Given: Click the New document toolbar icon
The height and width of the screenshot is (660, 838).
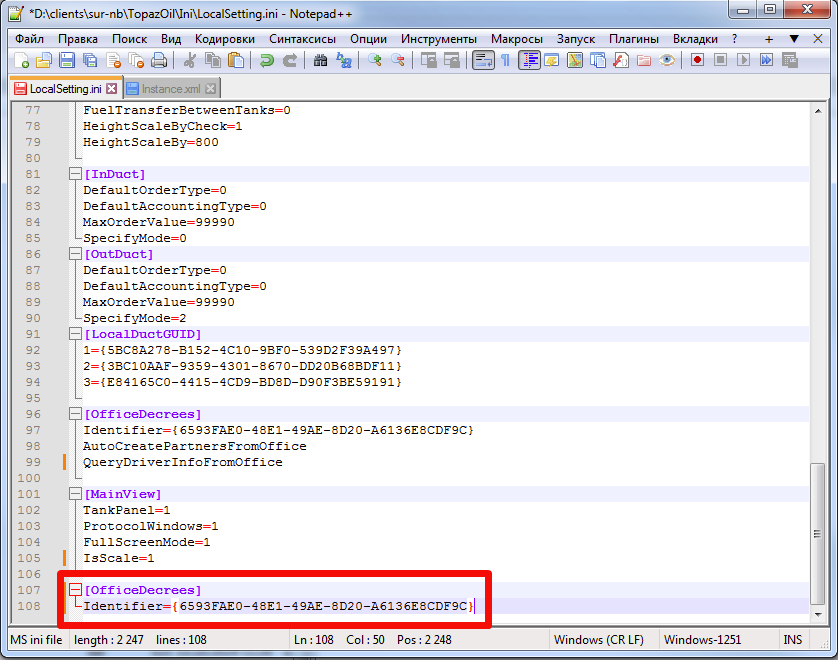Looking at the screenshot, I should (x=21, y=60).
